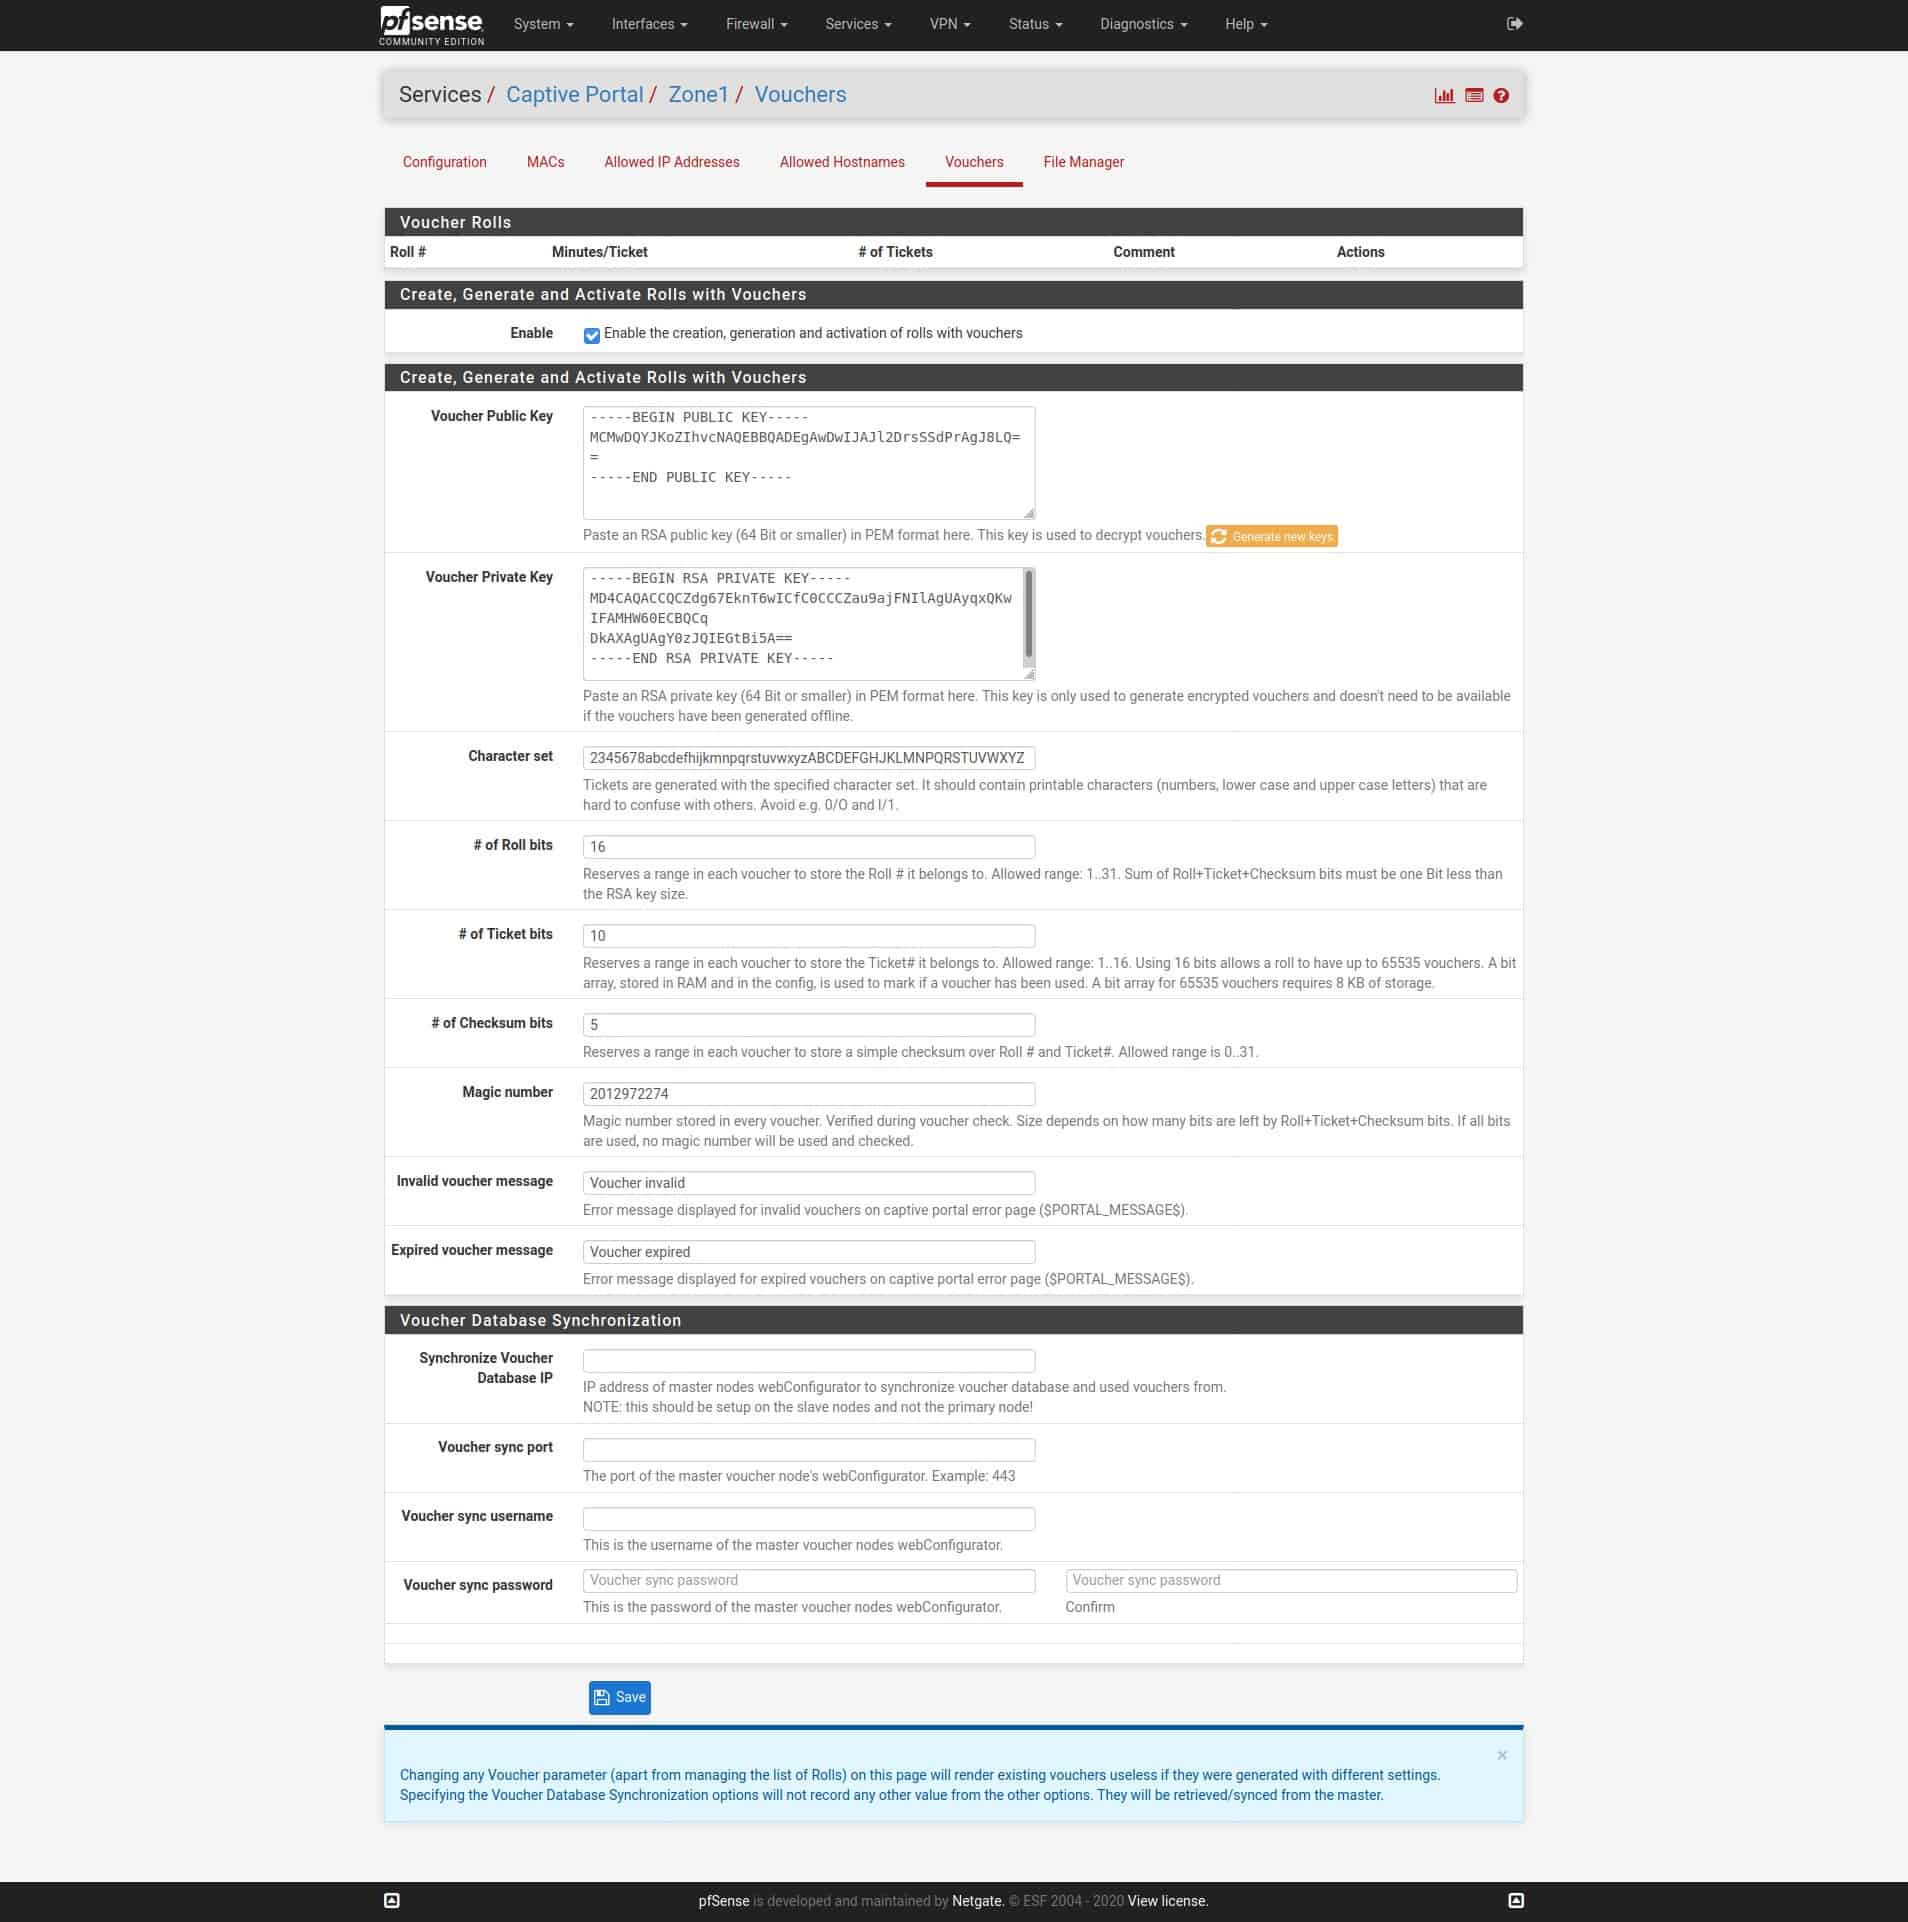Click the Generate new keys button

(1272, 536)
